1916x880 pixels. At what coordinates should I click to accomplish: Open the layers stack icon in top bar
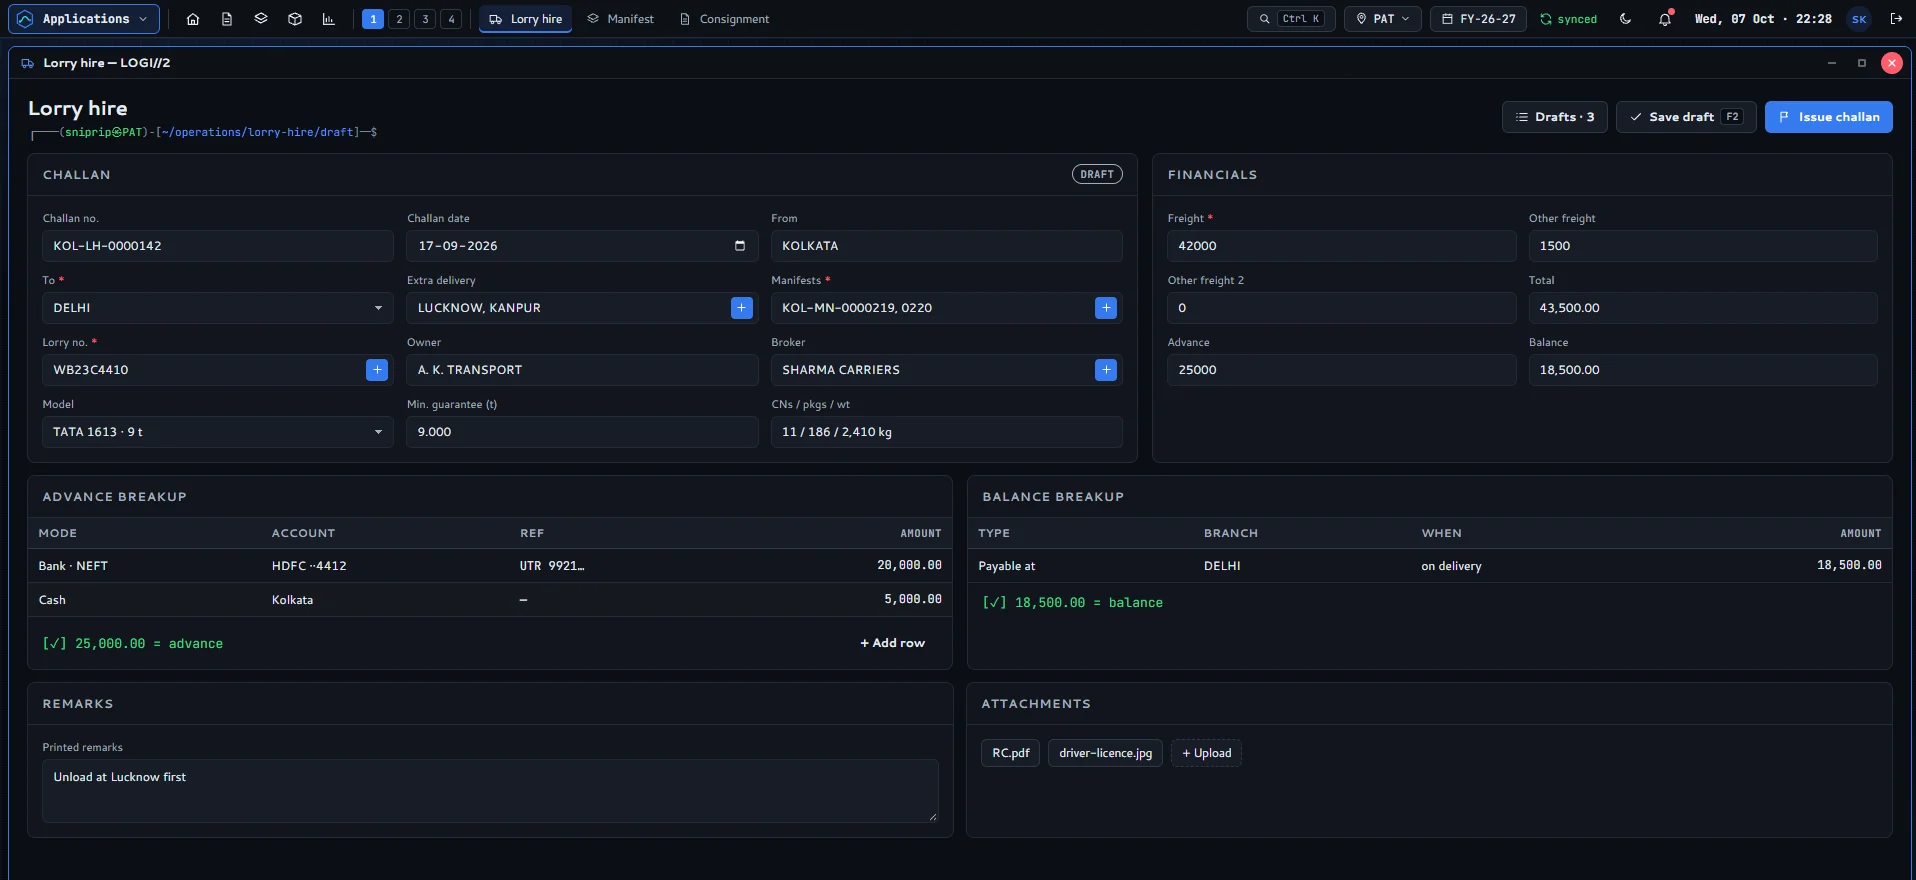(x=261, y=19)
